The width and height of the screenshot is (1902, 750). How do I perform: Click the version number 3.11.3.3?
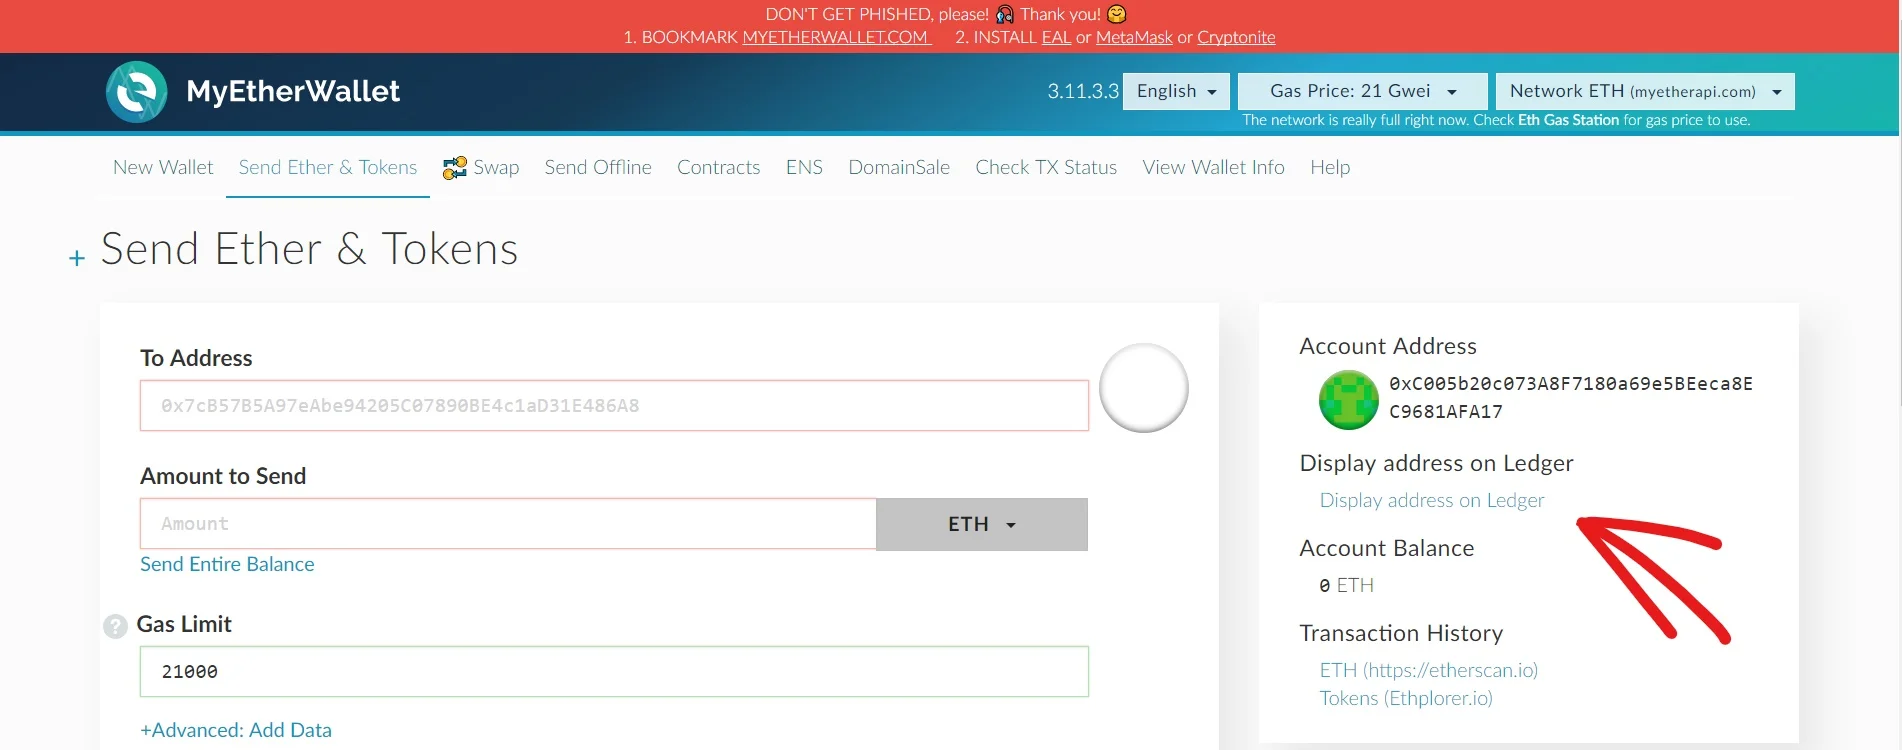[1083, 91]
